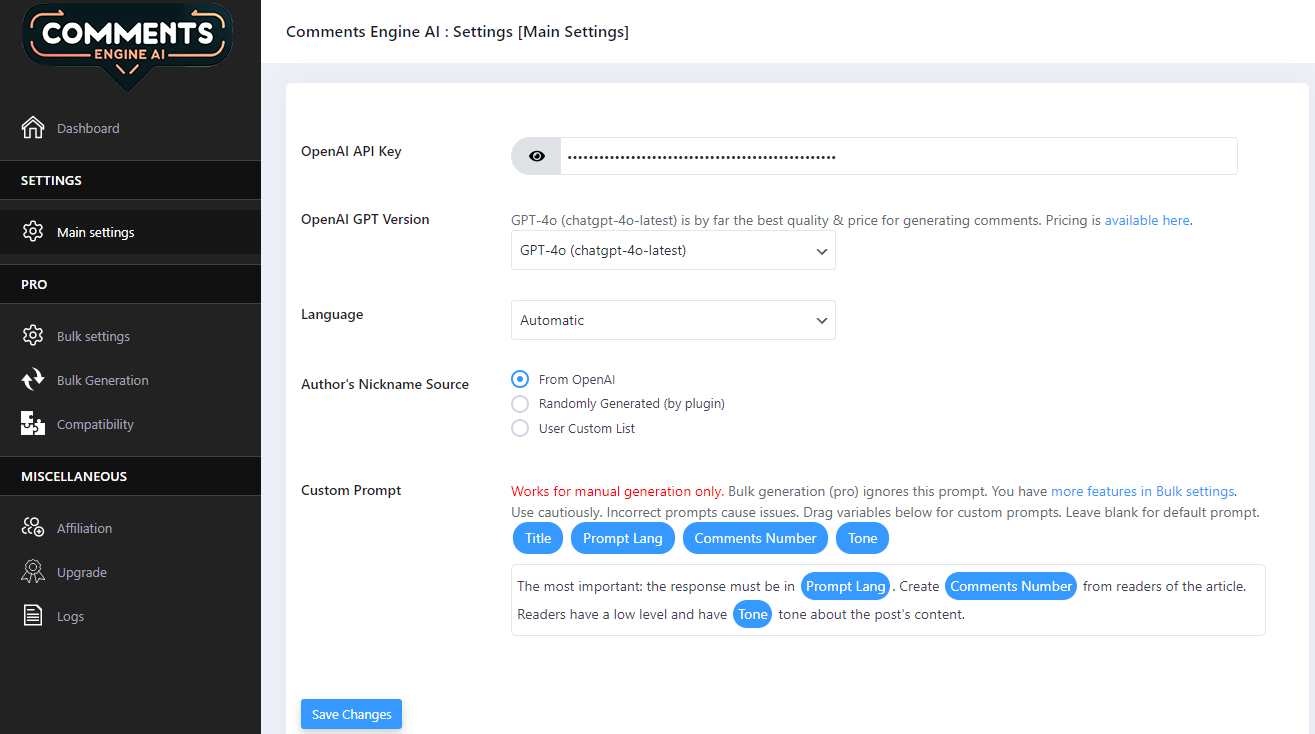Click Tone tag inside prompt text

click(x=753, y=614)
